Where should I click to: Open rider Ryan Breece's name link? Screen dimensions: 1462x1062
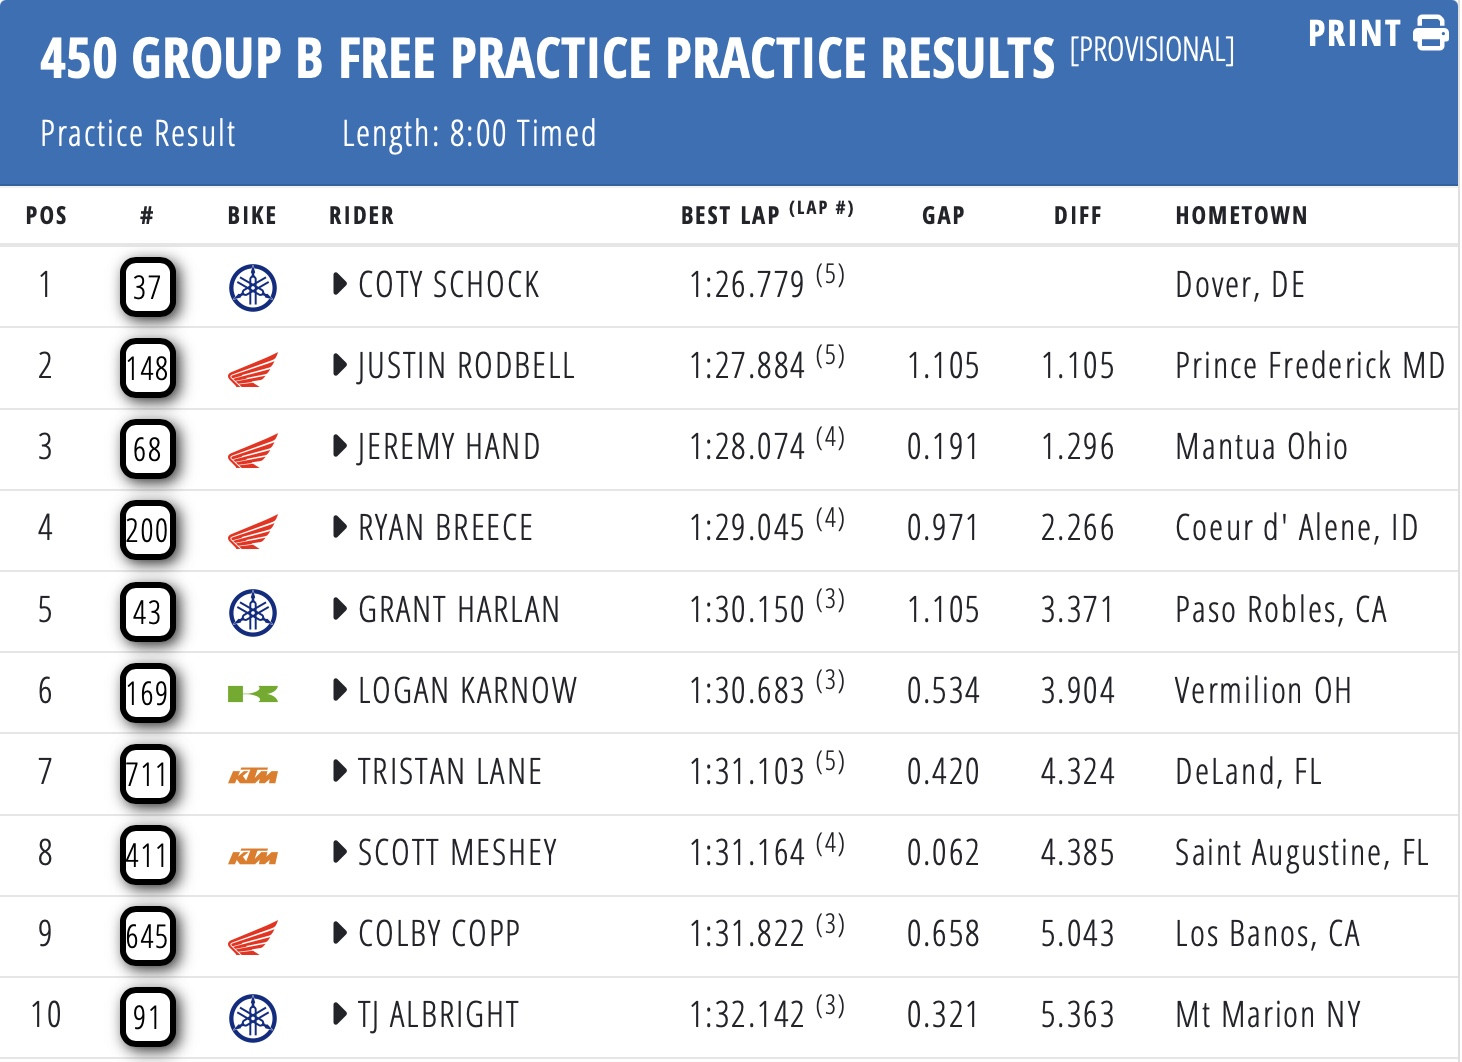coord(445,528)
